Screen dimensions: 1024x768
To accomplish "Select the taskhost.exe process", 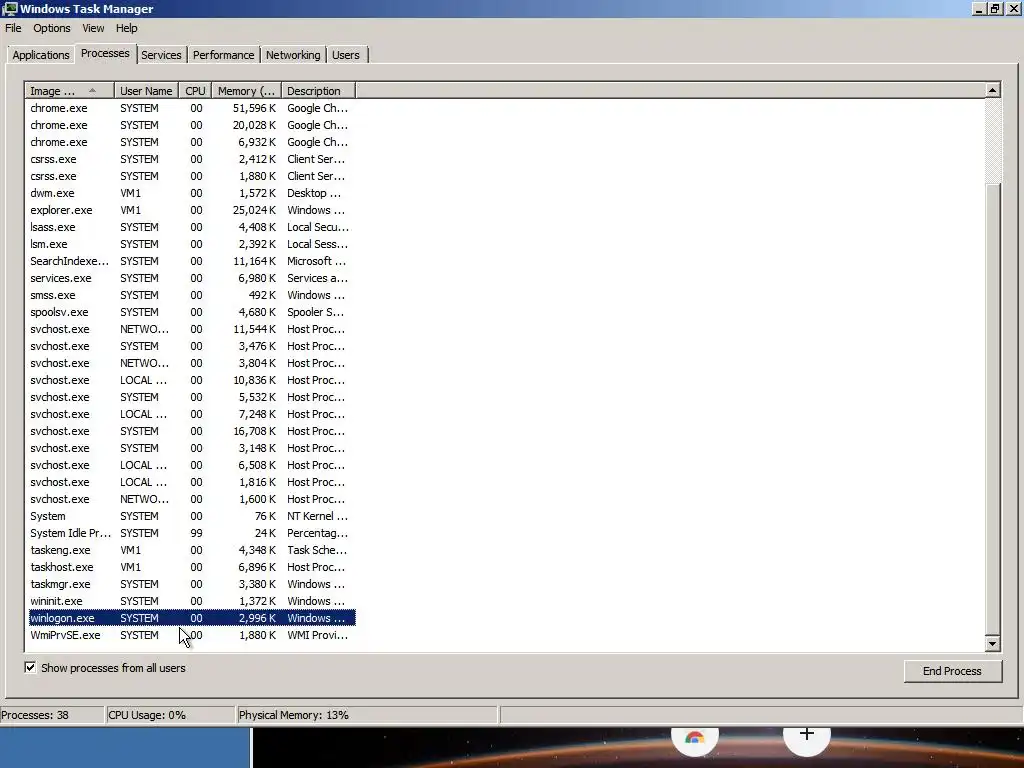I will pyautogui.click(x=192, y=566).
